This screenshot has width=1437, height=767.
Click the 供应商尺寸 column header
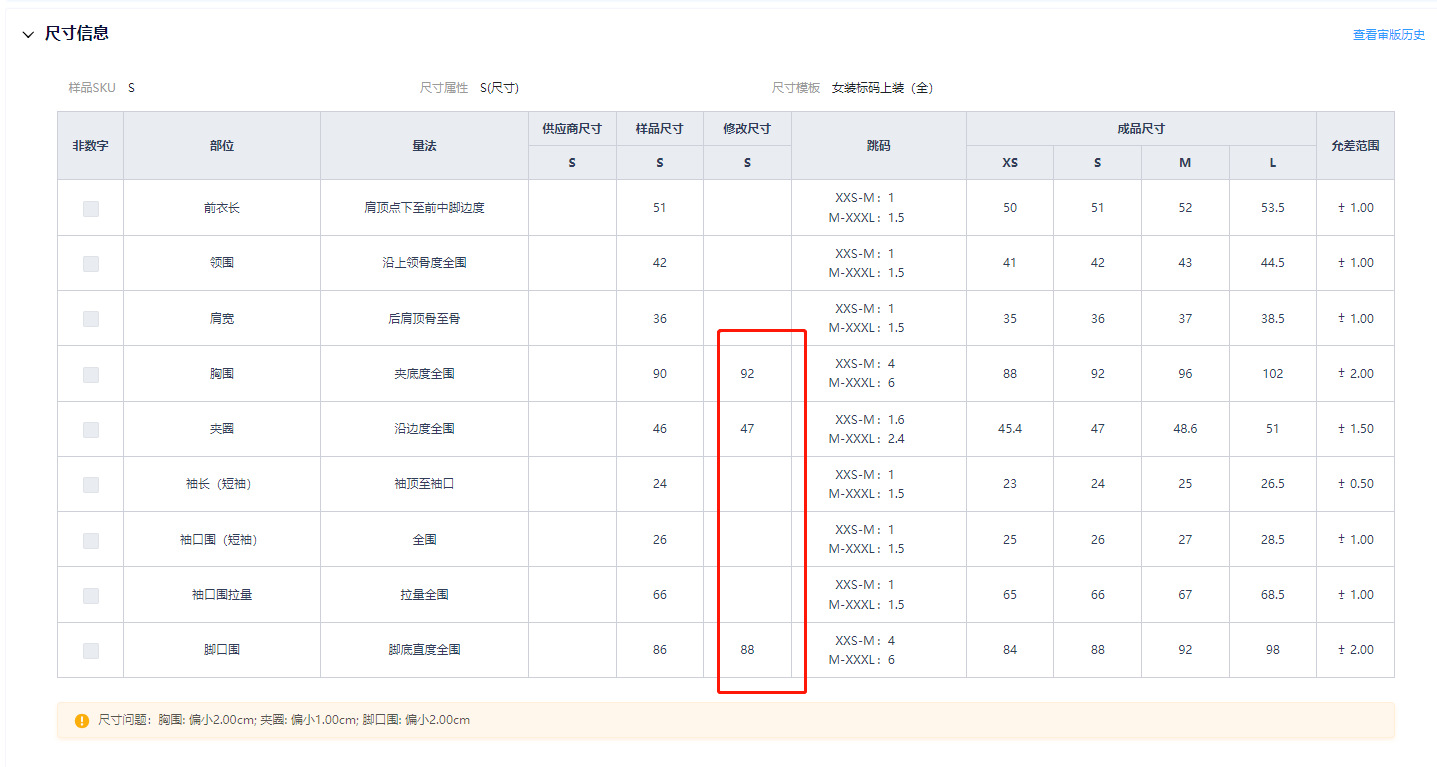click(x=572, y=129)
